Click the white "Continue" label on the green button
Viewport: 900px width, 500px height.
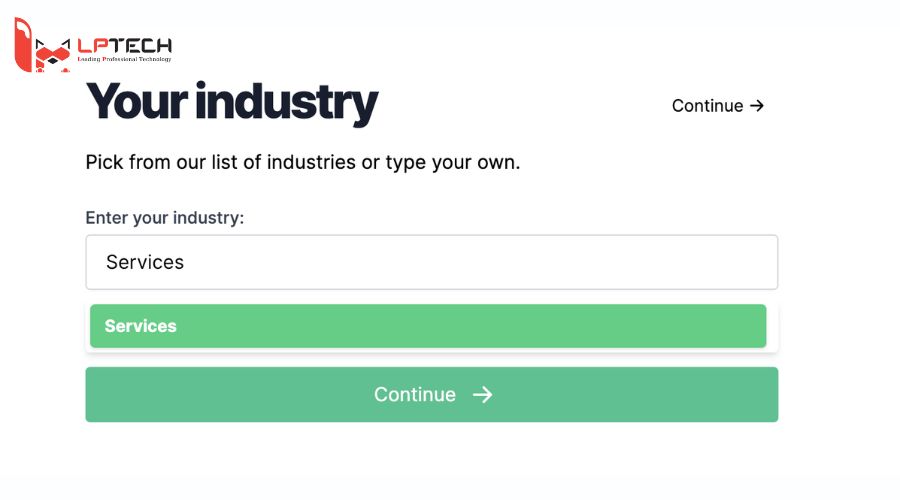pyautogui.click(x=415, y=395)
